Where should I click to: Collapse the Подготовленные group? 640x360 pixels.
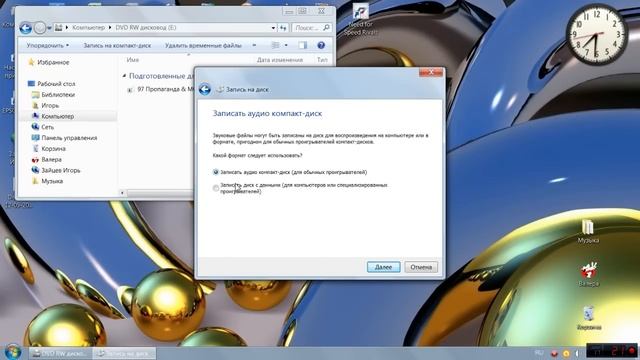pos(124,76)
